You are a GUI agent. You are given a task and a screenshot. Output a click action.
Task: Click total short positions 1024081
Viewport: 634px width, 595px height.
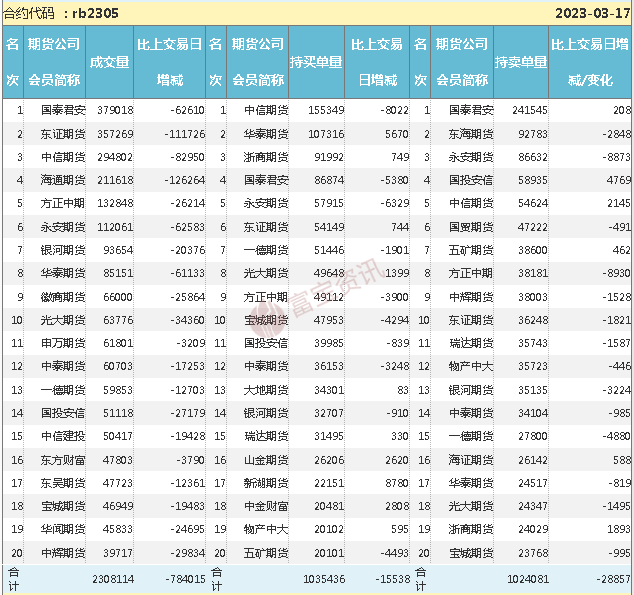528,579
